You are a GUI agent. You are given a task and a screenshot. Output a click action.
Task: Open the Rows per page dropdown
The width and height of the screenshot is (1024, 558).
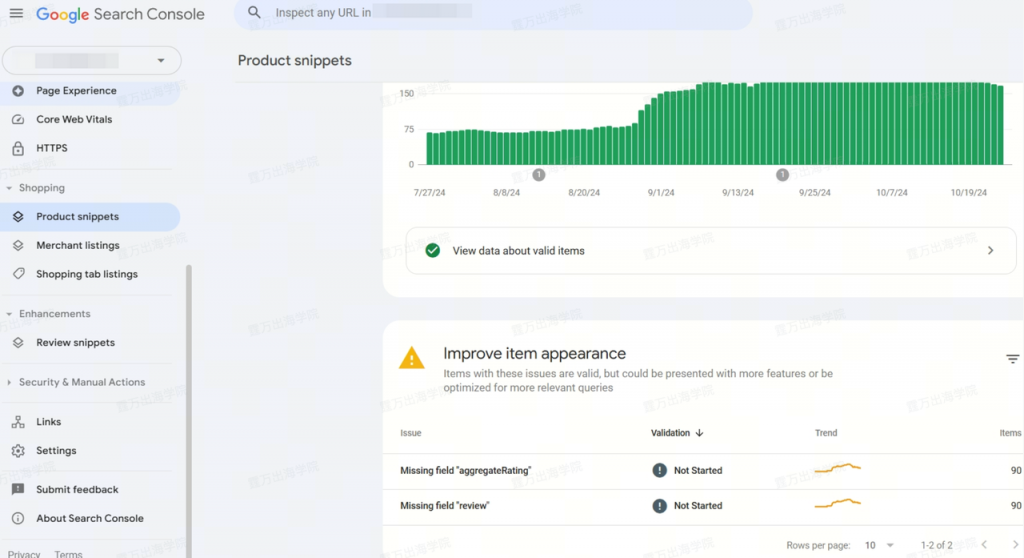[x=879, y=545]
